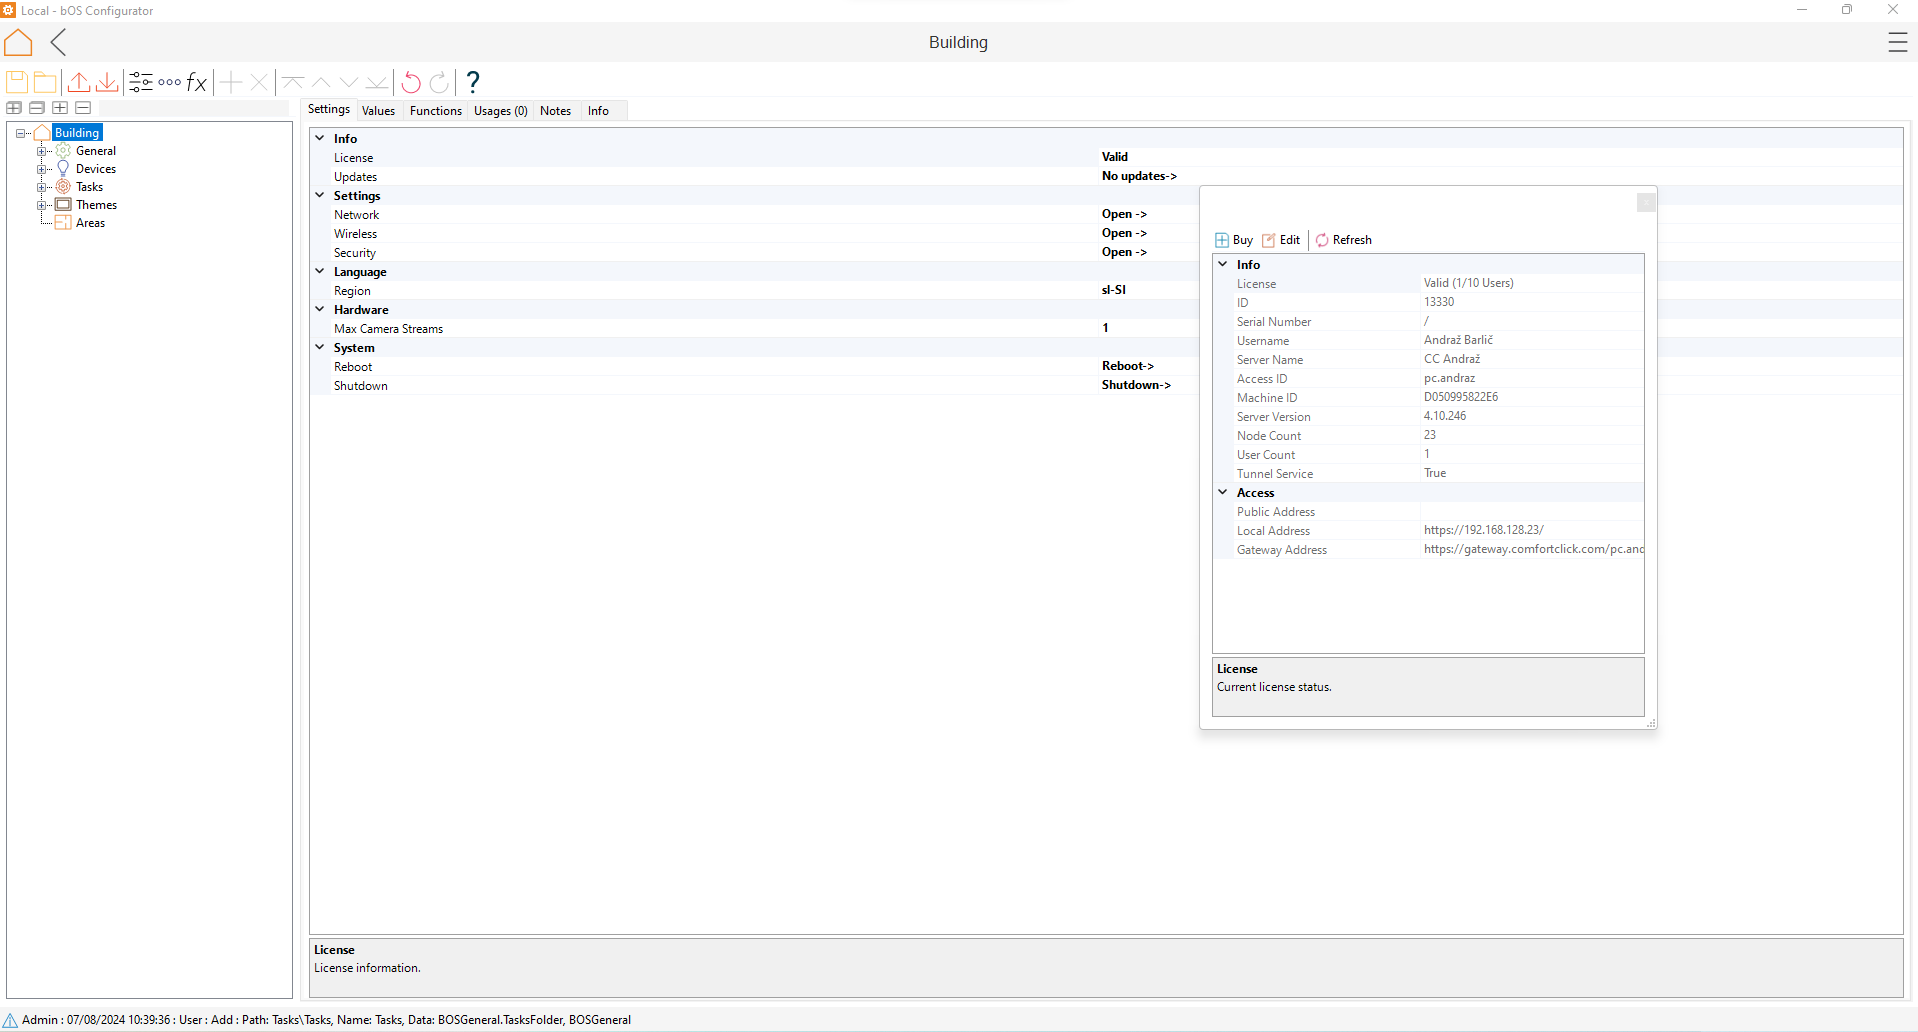Switch to the Values tab

click(x=379, y=111)
